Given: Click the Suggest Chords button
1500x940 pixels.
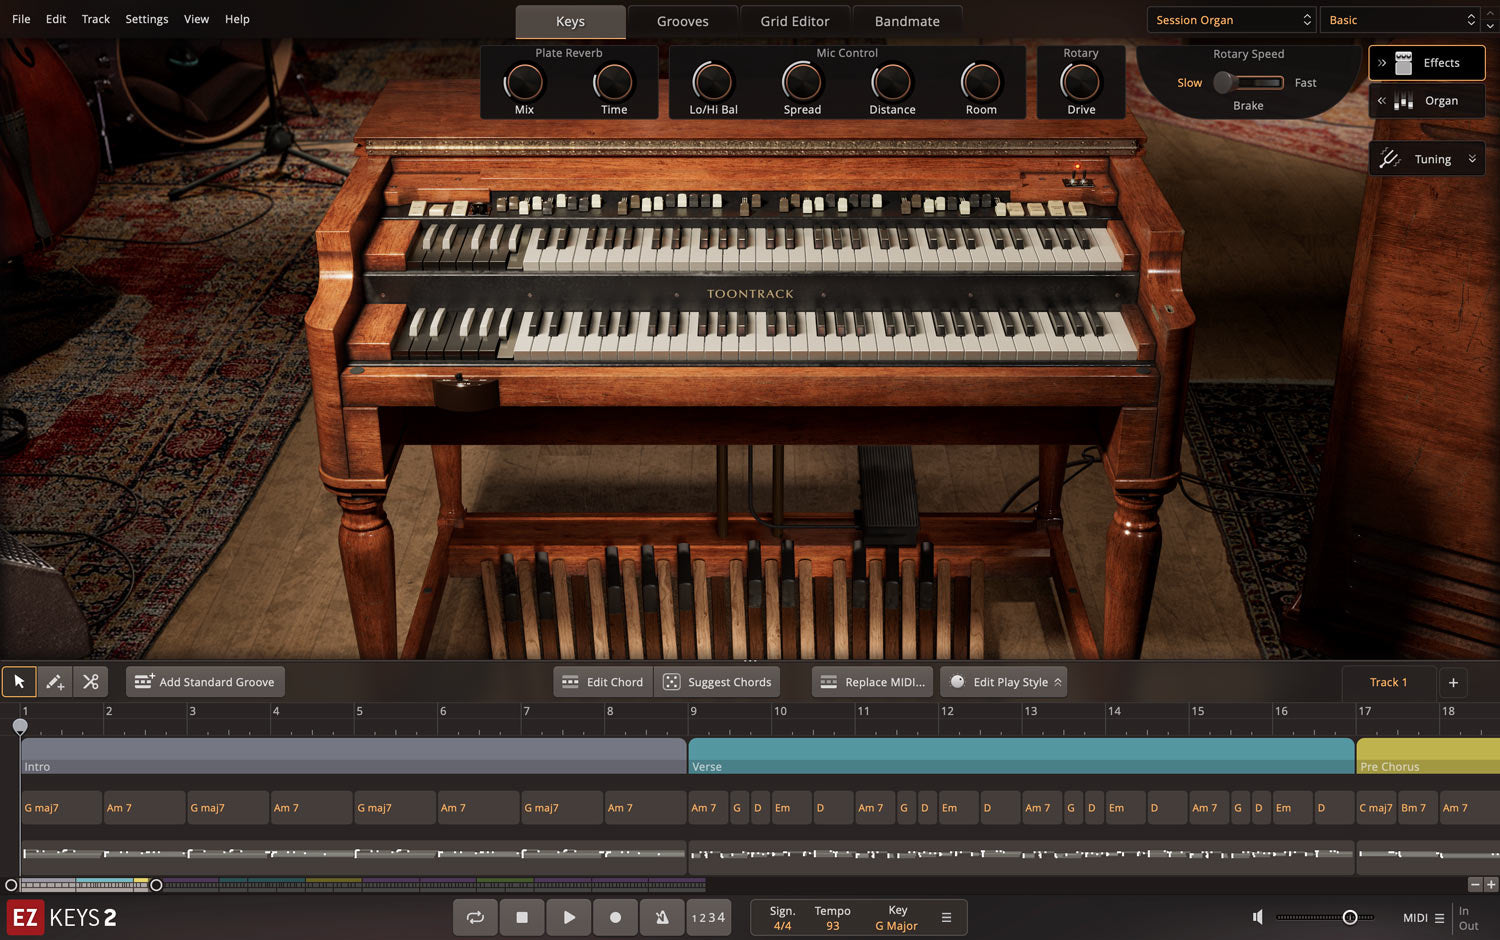Looking at the screenshot, I should [x=717, y=682].
